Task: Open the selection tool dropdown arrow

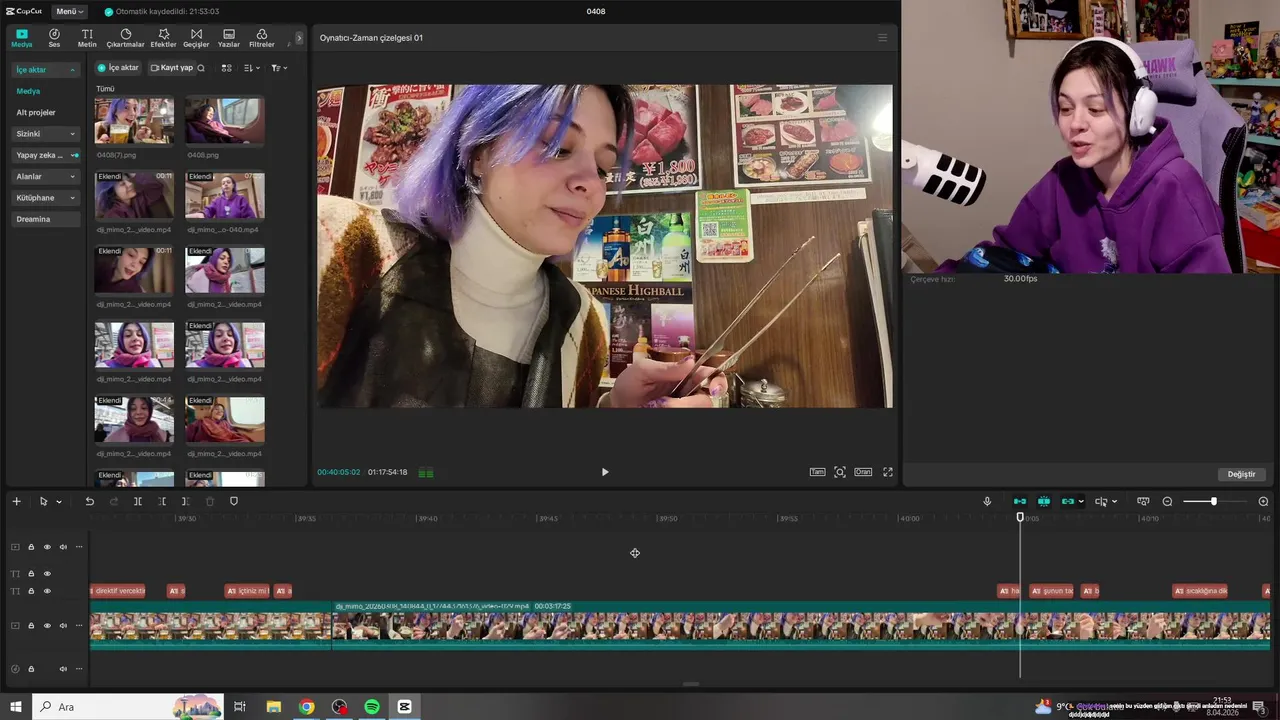Action: coord(59,502)
